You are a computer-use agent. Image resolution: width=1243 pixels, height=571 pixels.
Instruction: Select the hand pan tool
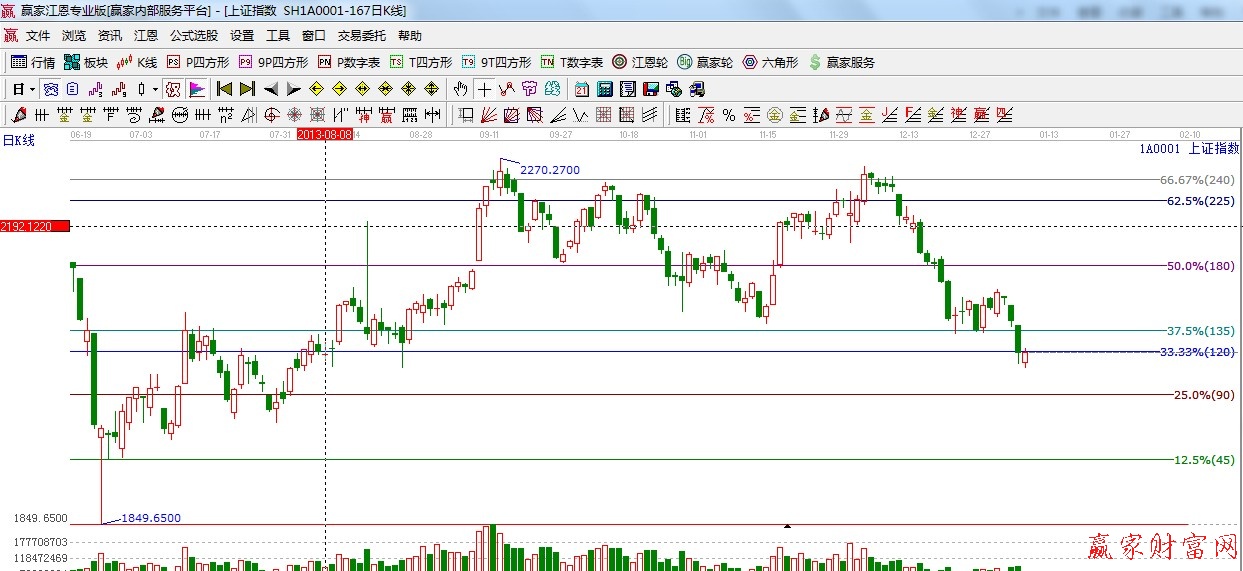[x=460, y=89]
